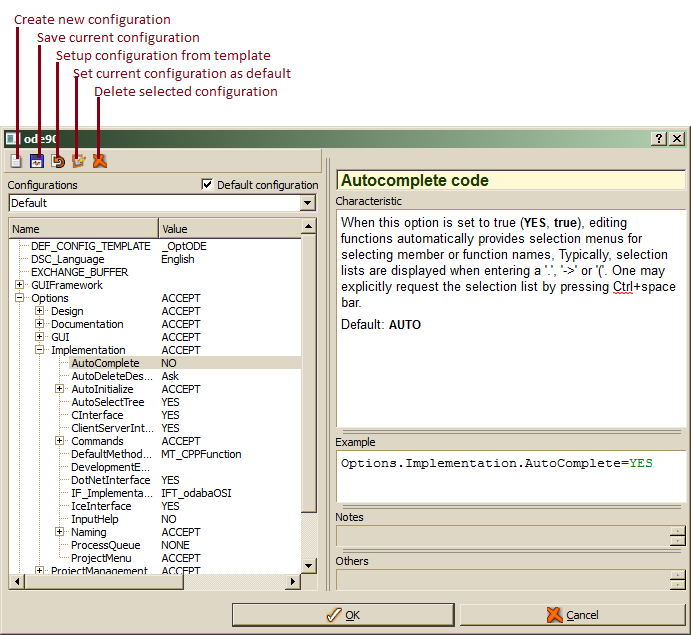Open the Configurations dropdown list
This screenshot has width=691, height=635.
308,203
